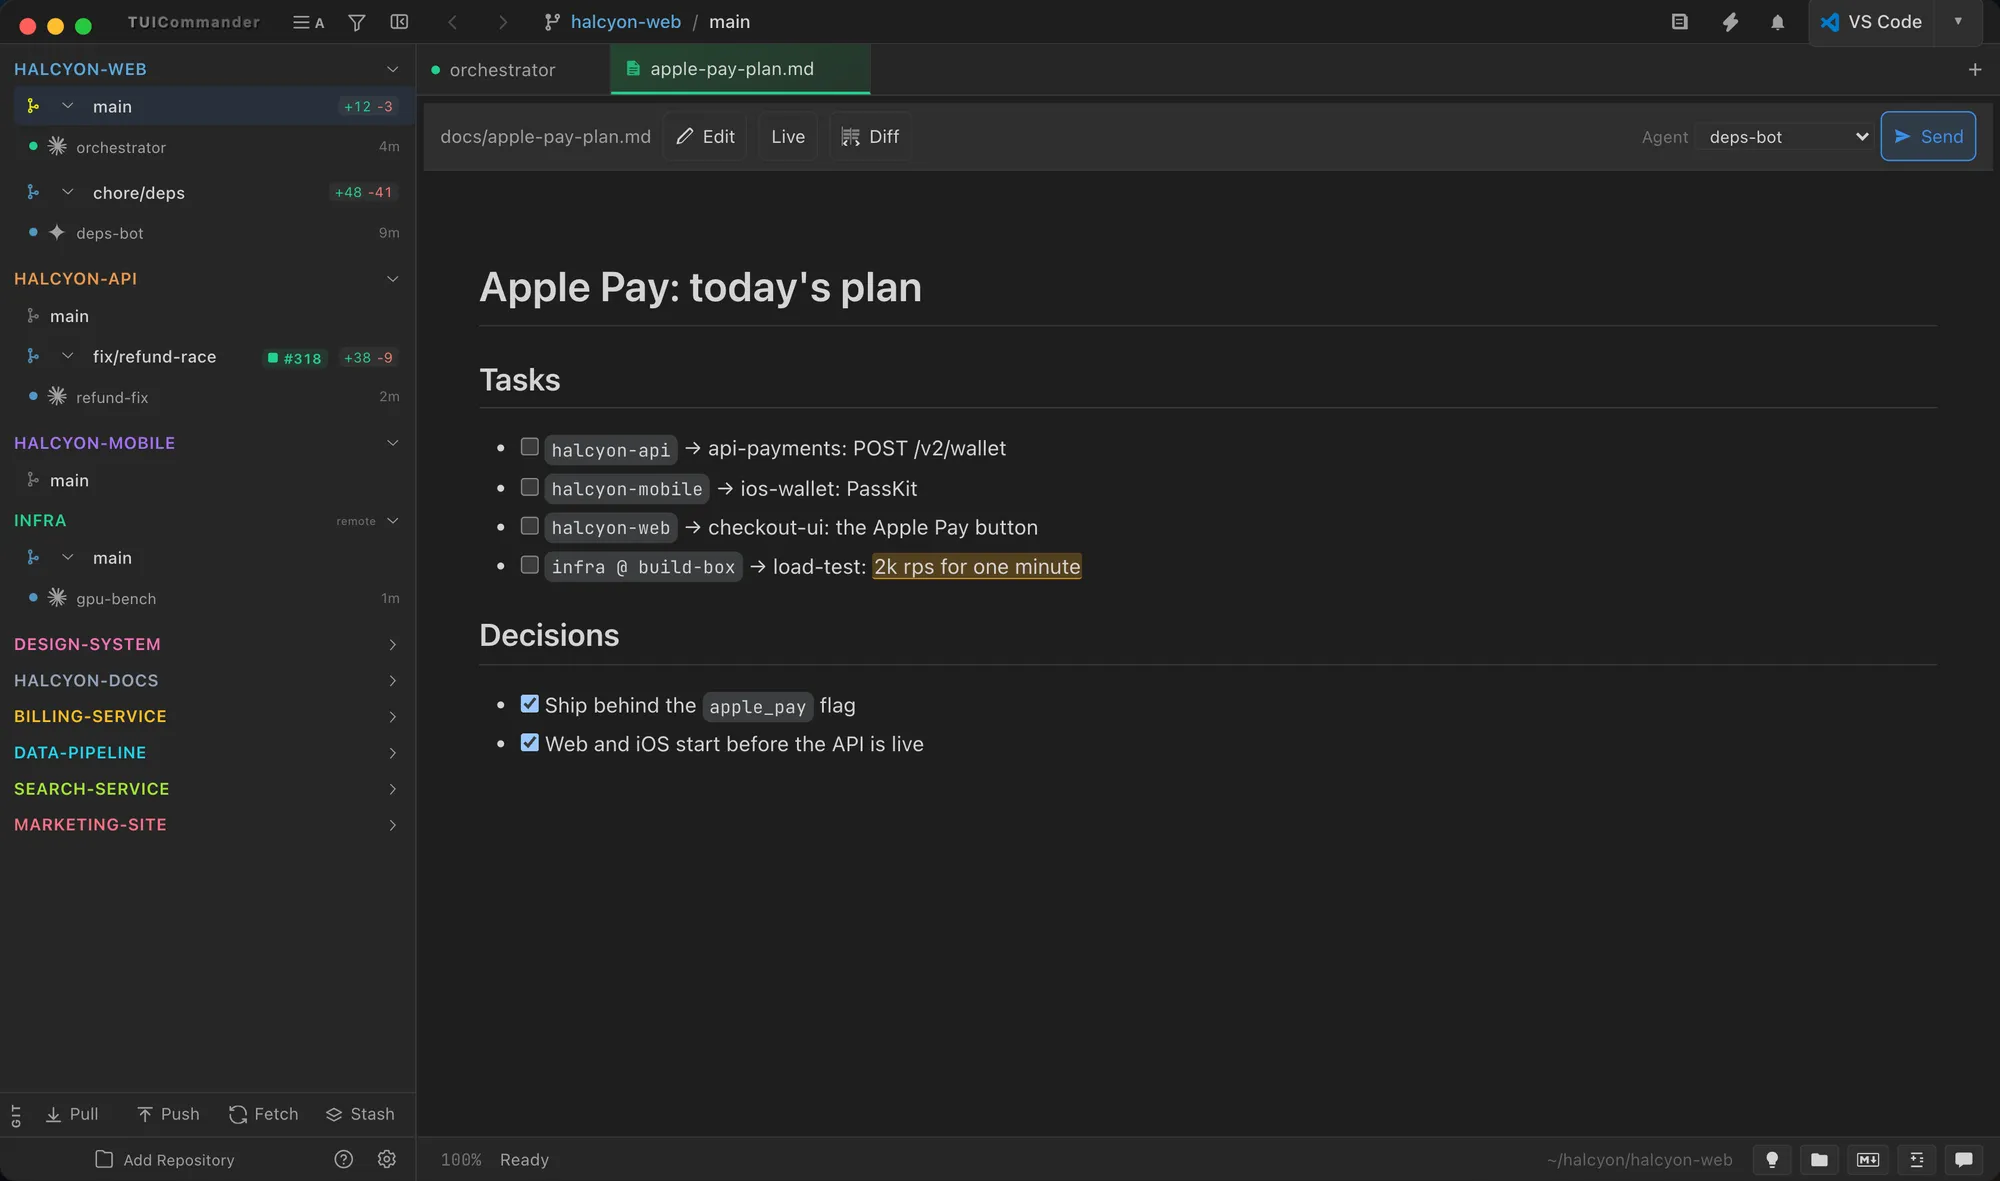Expand the HALCYON-DOCS repository

(392, 680)
